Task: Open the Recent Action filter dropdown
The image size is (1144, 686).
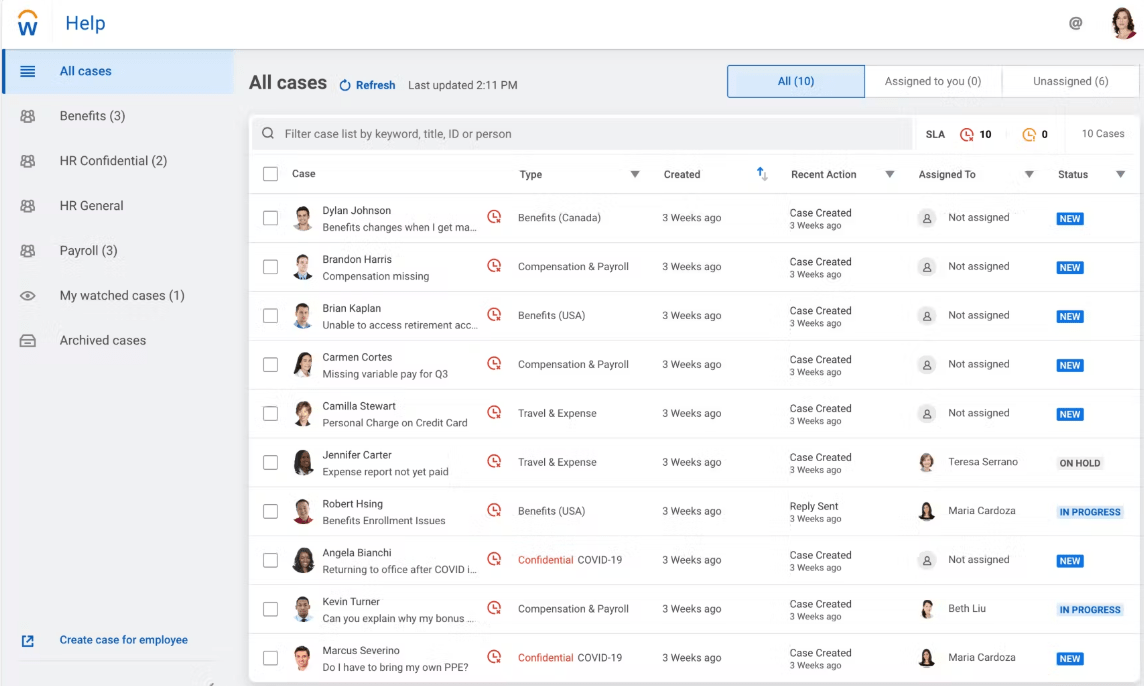Action: pyautogui.click(x=890, y=174)
